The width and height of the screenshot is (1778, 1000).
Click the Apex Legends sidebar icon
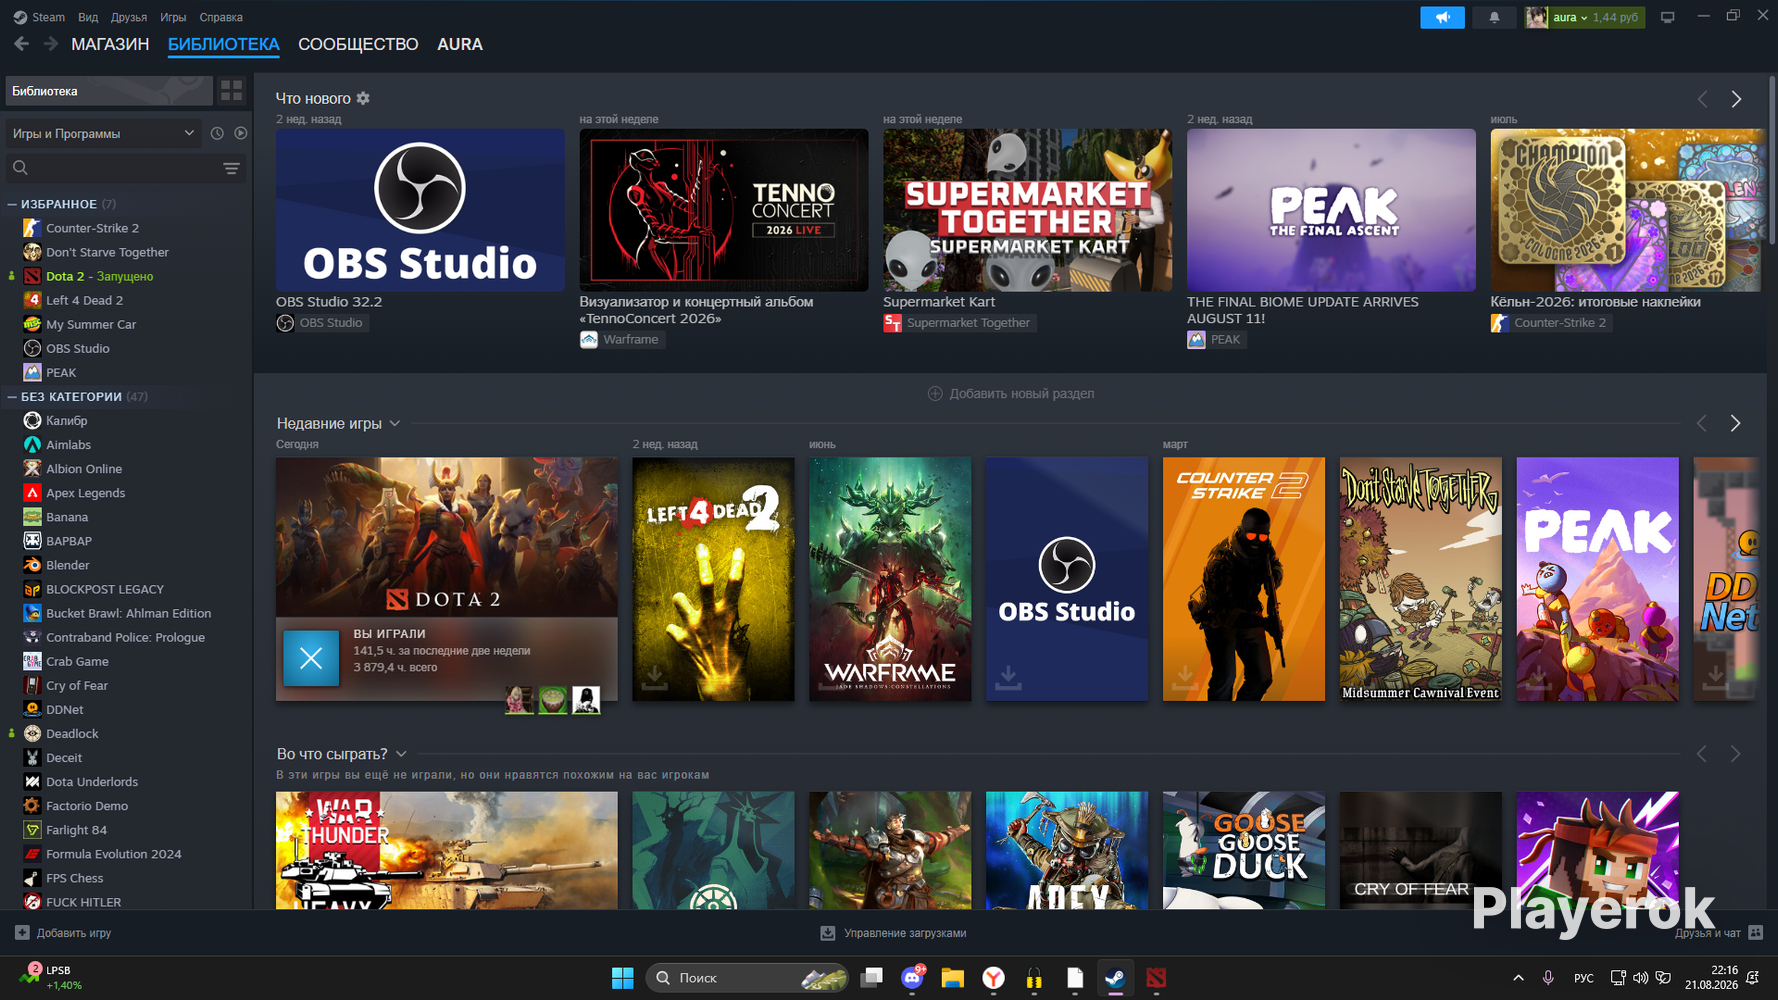tap(32, 493)
